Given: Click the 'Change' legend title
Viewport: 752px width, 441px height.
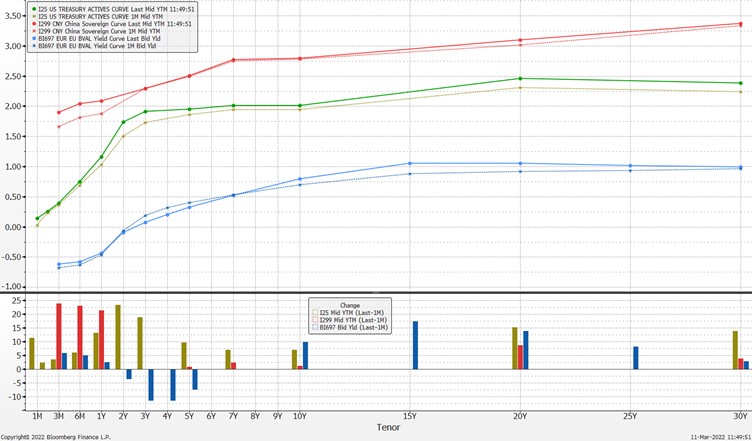Looking at the screenshot, I should tap(350, 305).
